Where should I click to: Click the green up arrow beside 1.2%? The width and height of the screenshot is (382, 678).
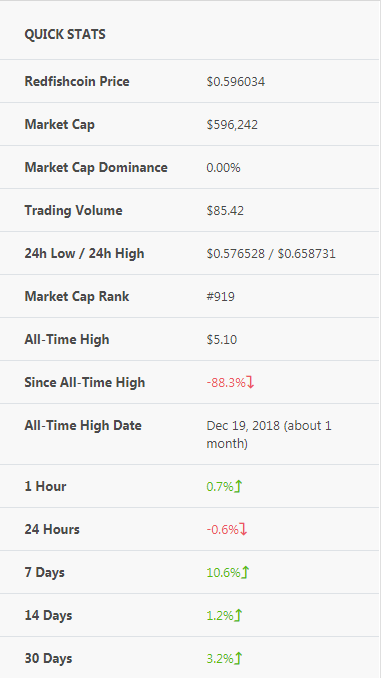(x=238, y=615)
